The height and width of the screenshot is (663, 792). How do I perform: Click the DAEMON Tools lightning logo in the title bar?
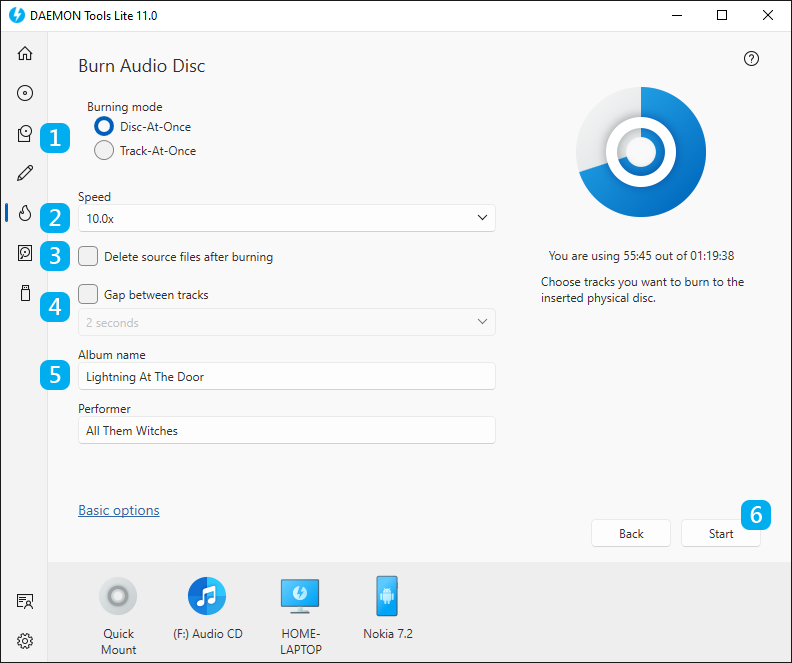click(x=17, y=15)
